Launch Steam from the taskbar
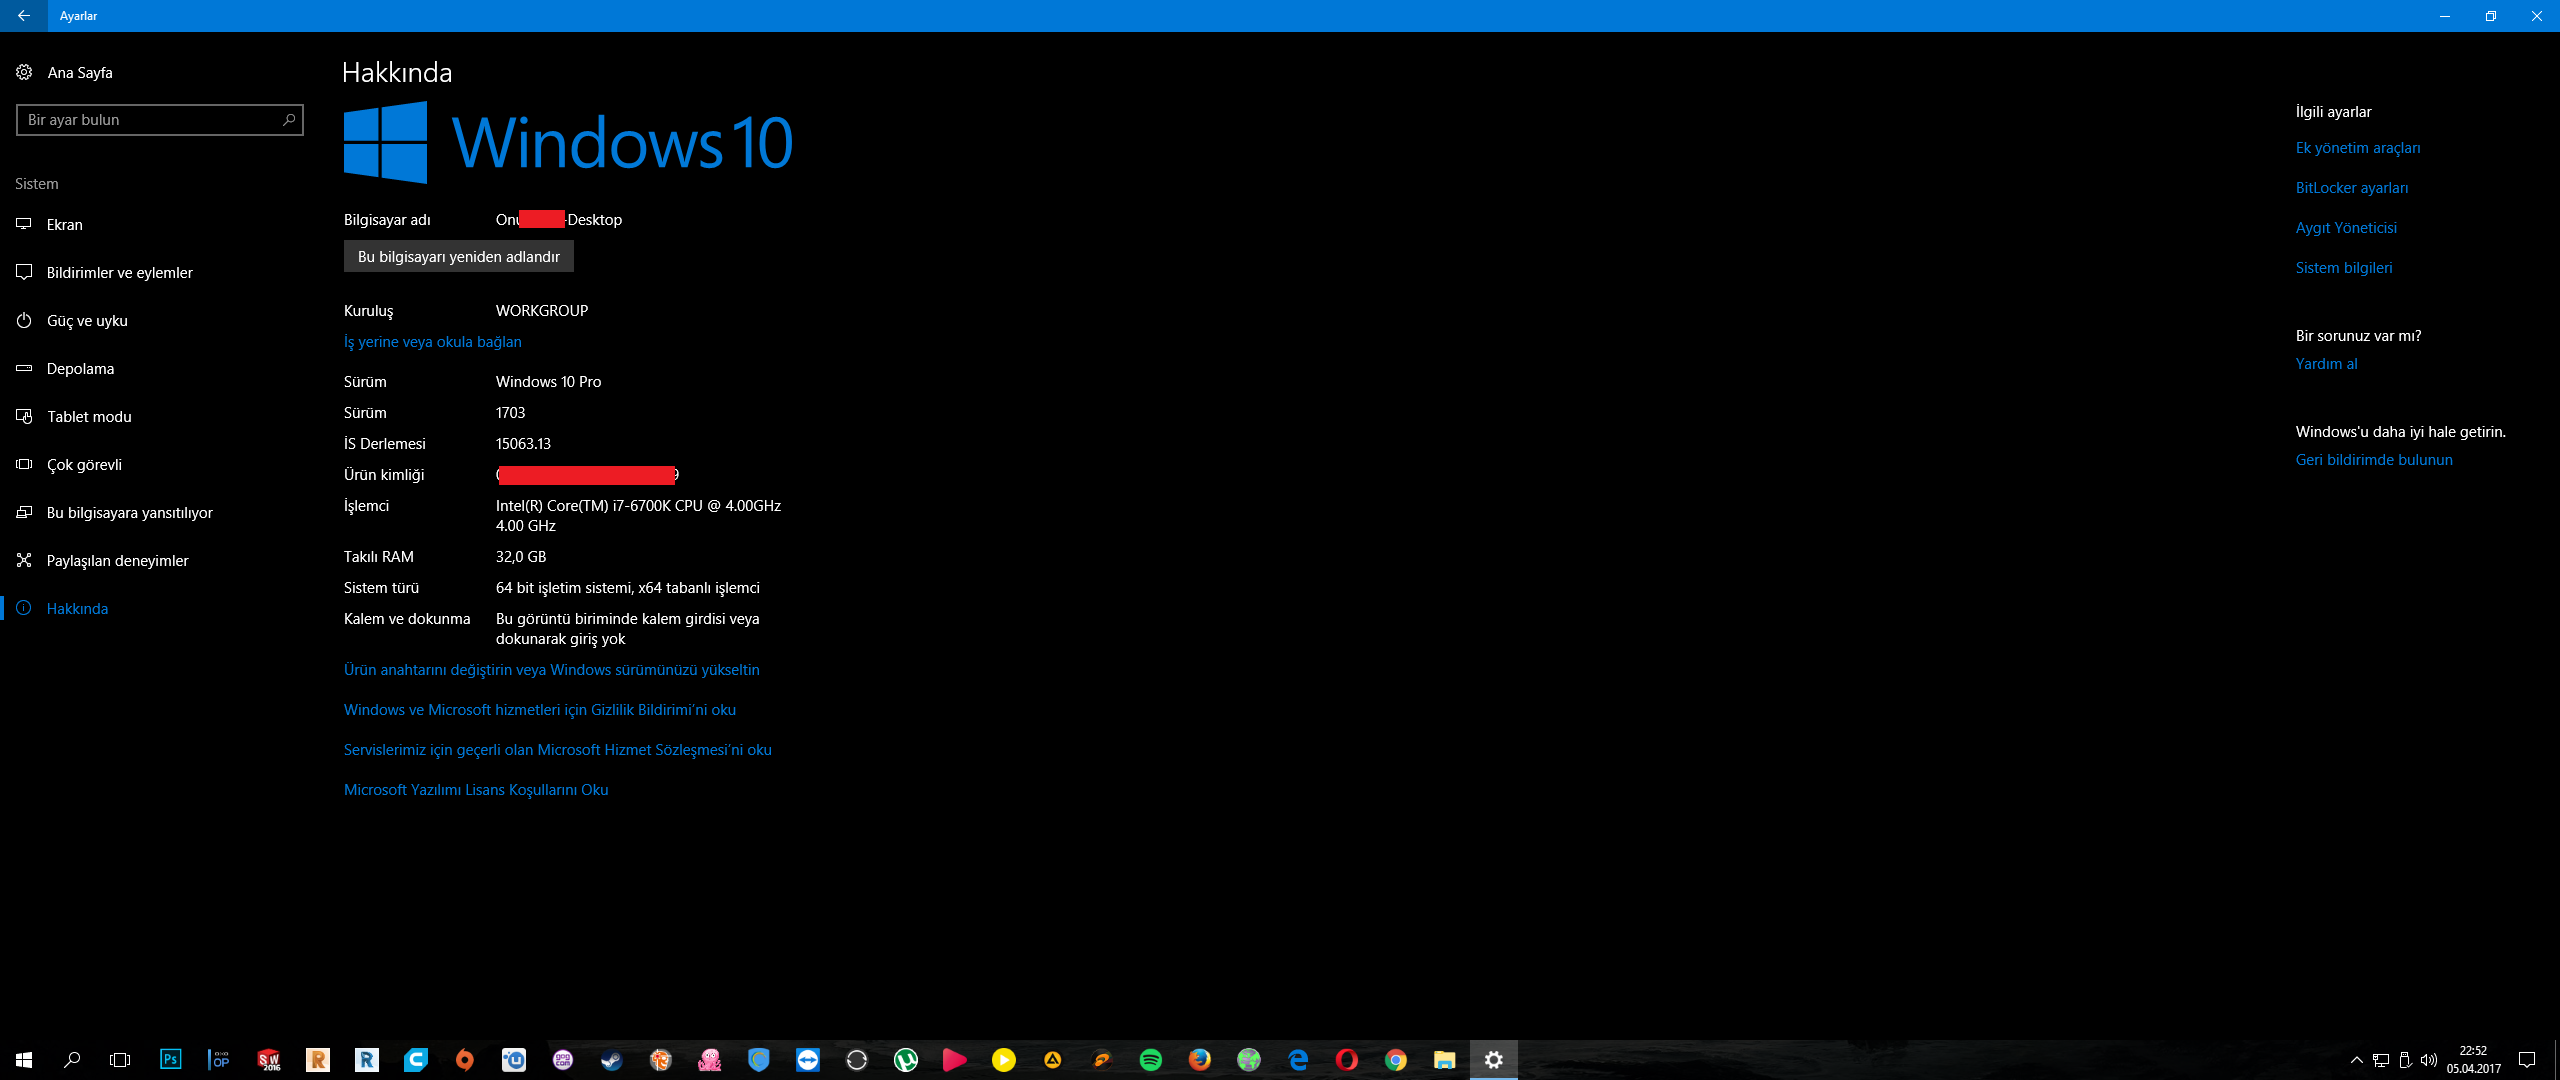This screenshot has width=2560, height=1080. click(612, 1060)
